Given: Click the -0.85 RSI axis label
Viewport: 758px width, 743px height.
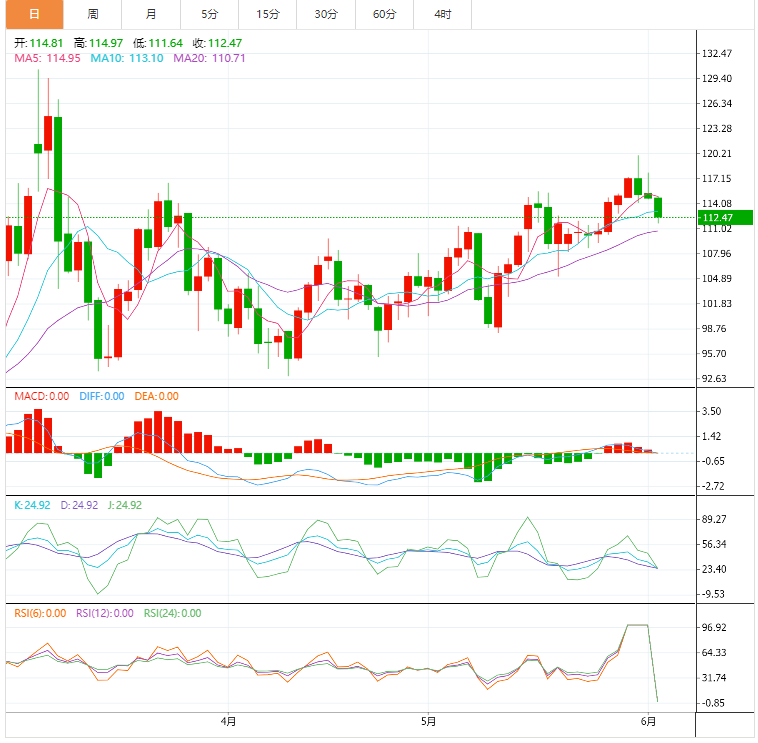Looking at the screenshot, I should [713, 703].
